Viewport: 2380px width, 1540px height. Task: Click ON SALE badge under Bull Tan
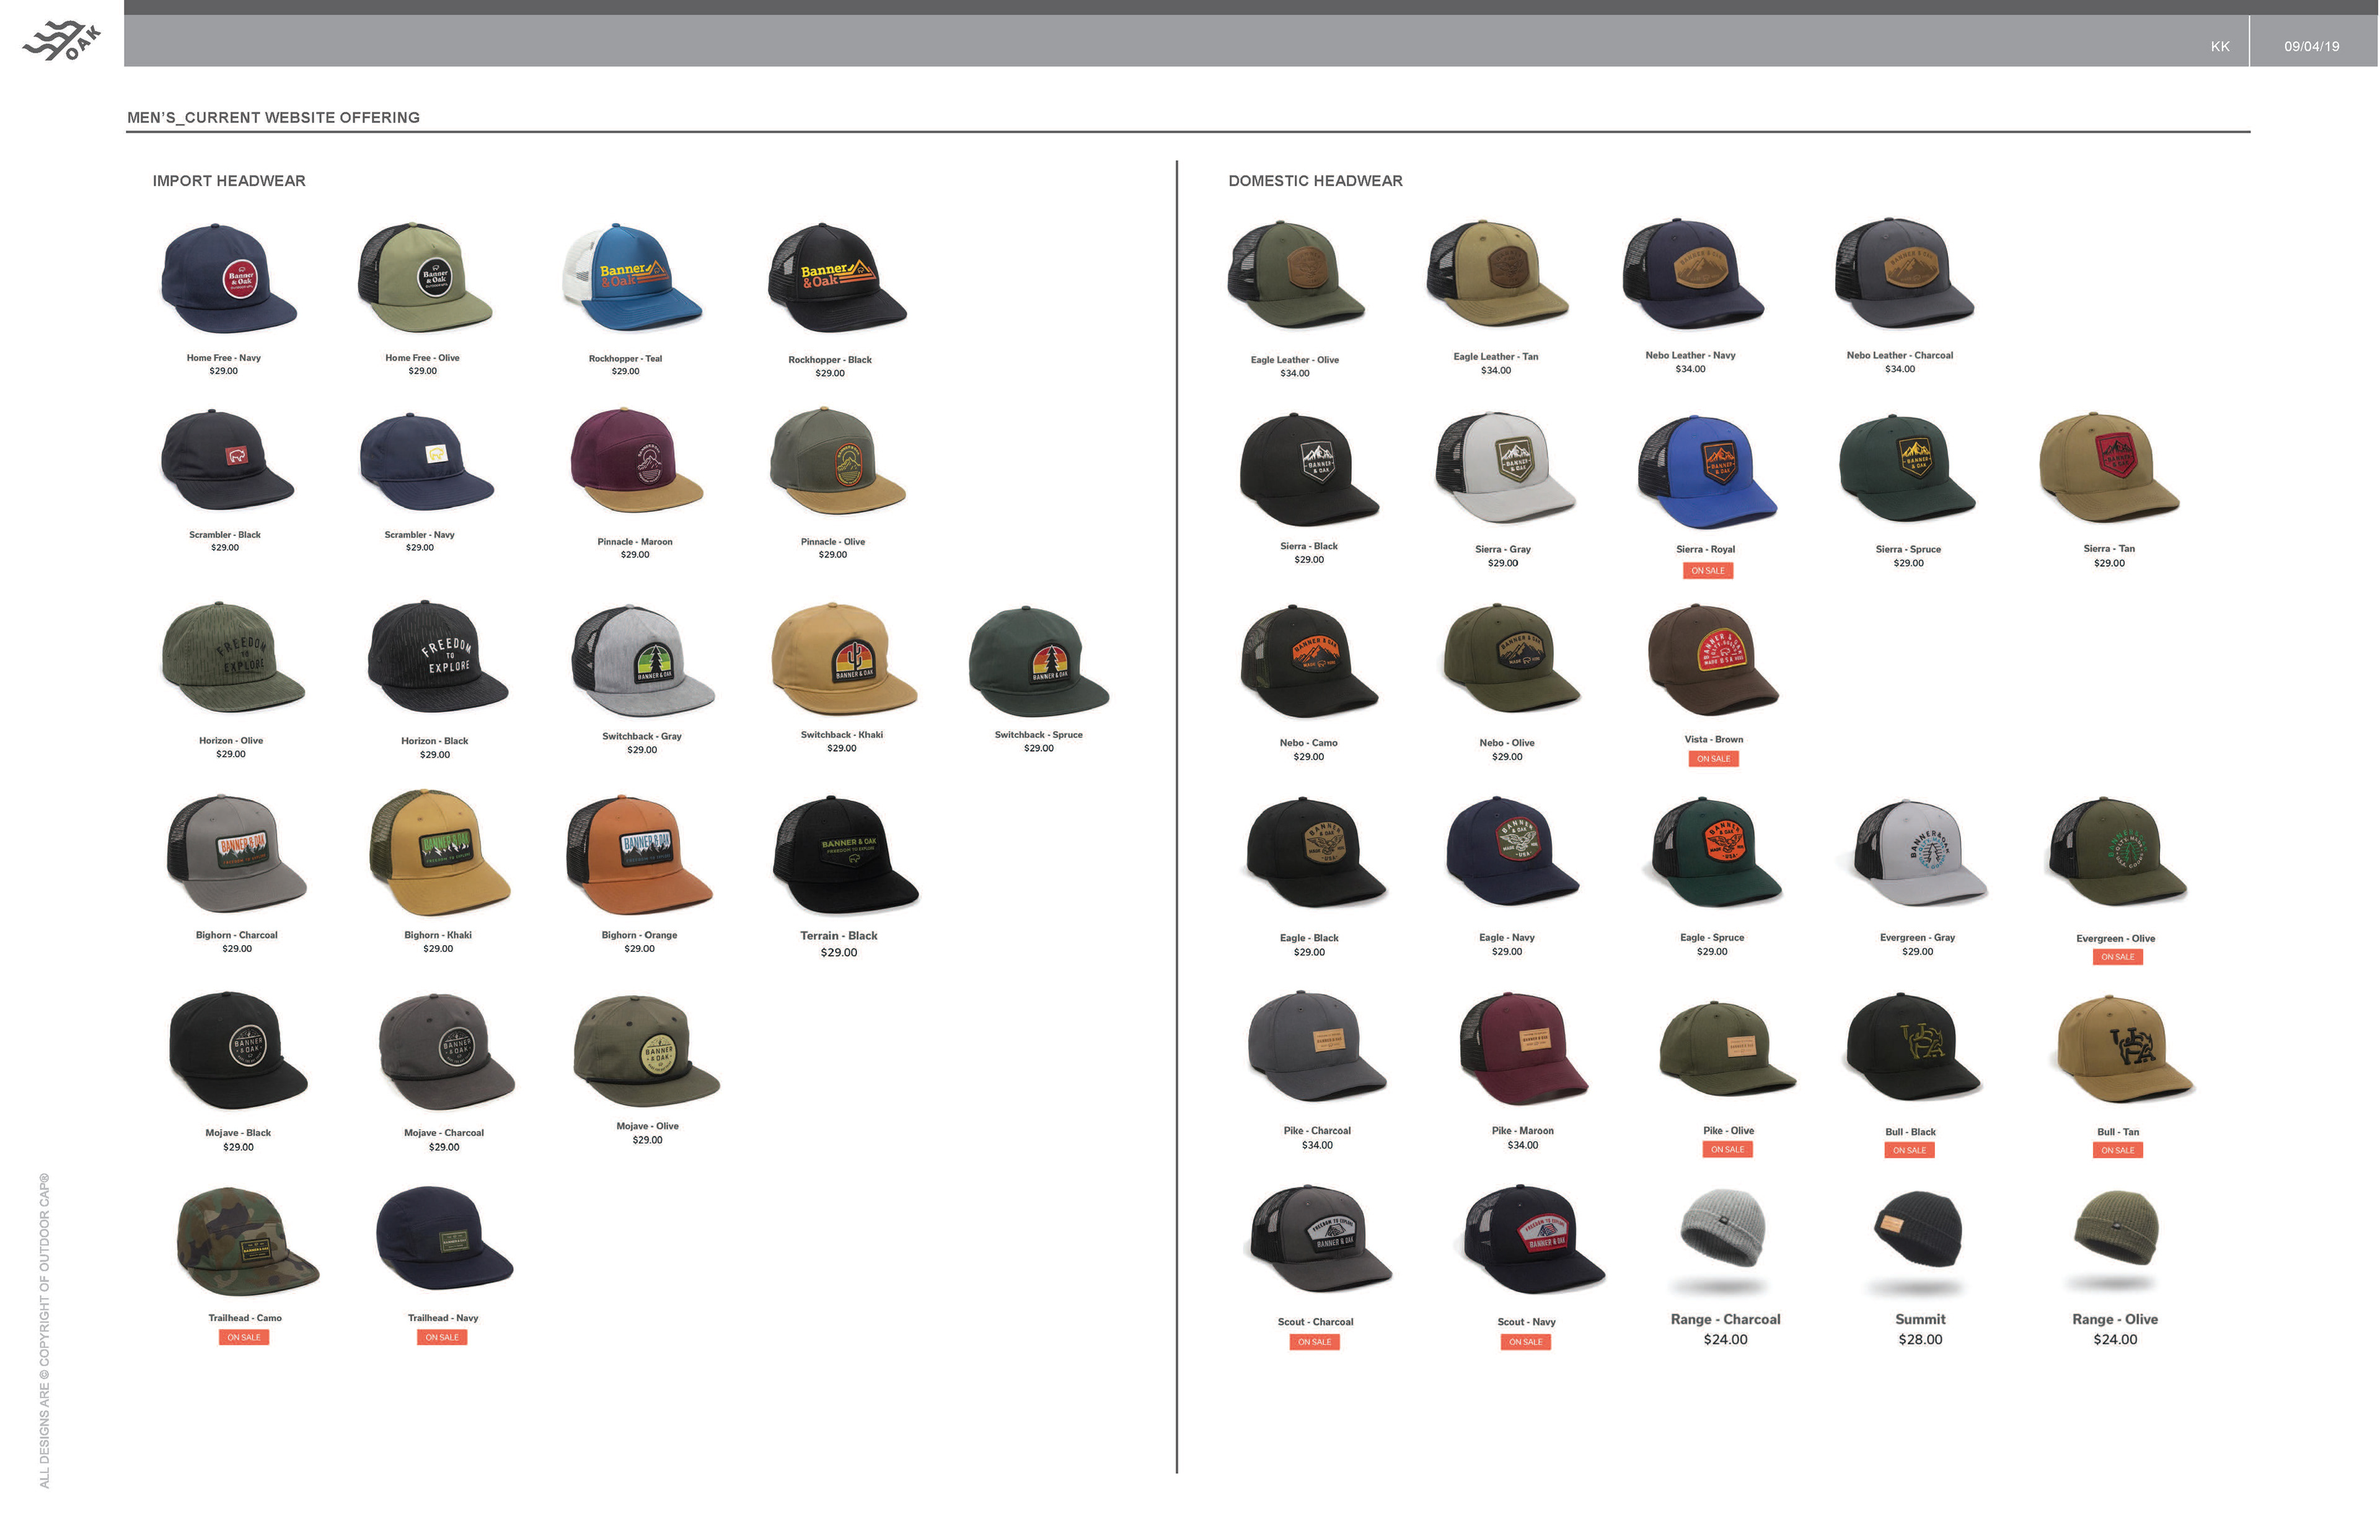[2117, 1151]
